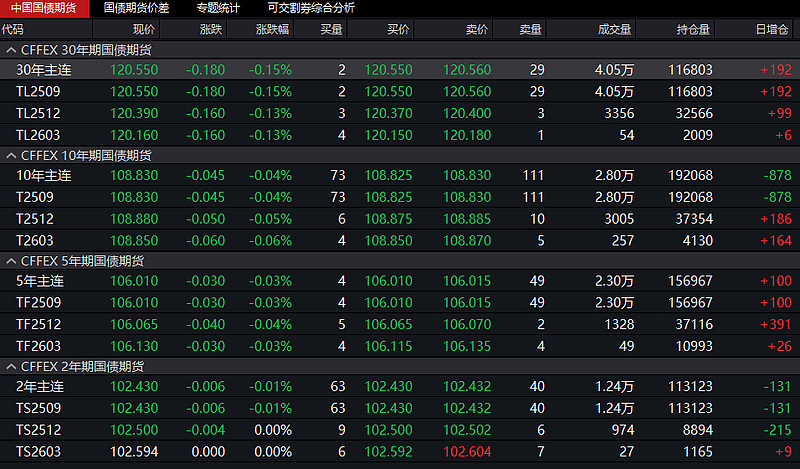
Task: Click TL2512 volume 3356
Action: [x=619, y=113]
